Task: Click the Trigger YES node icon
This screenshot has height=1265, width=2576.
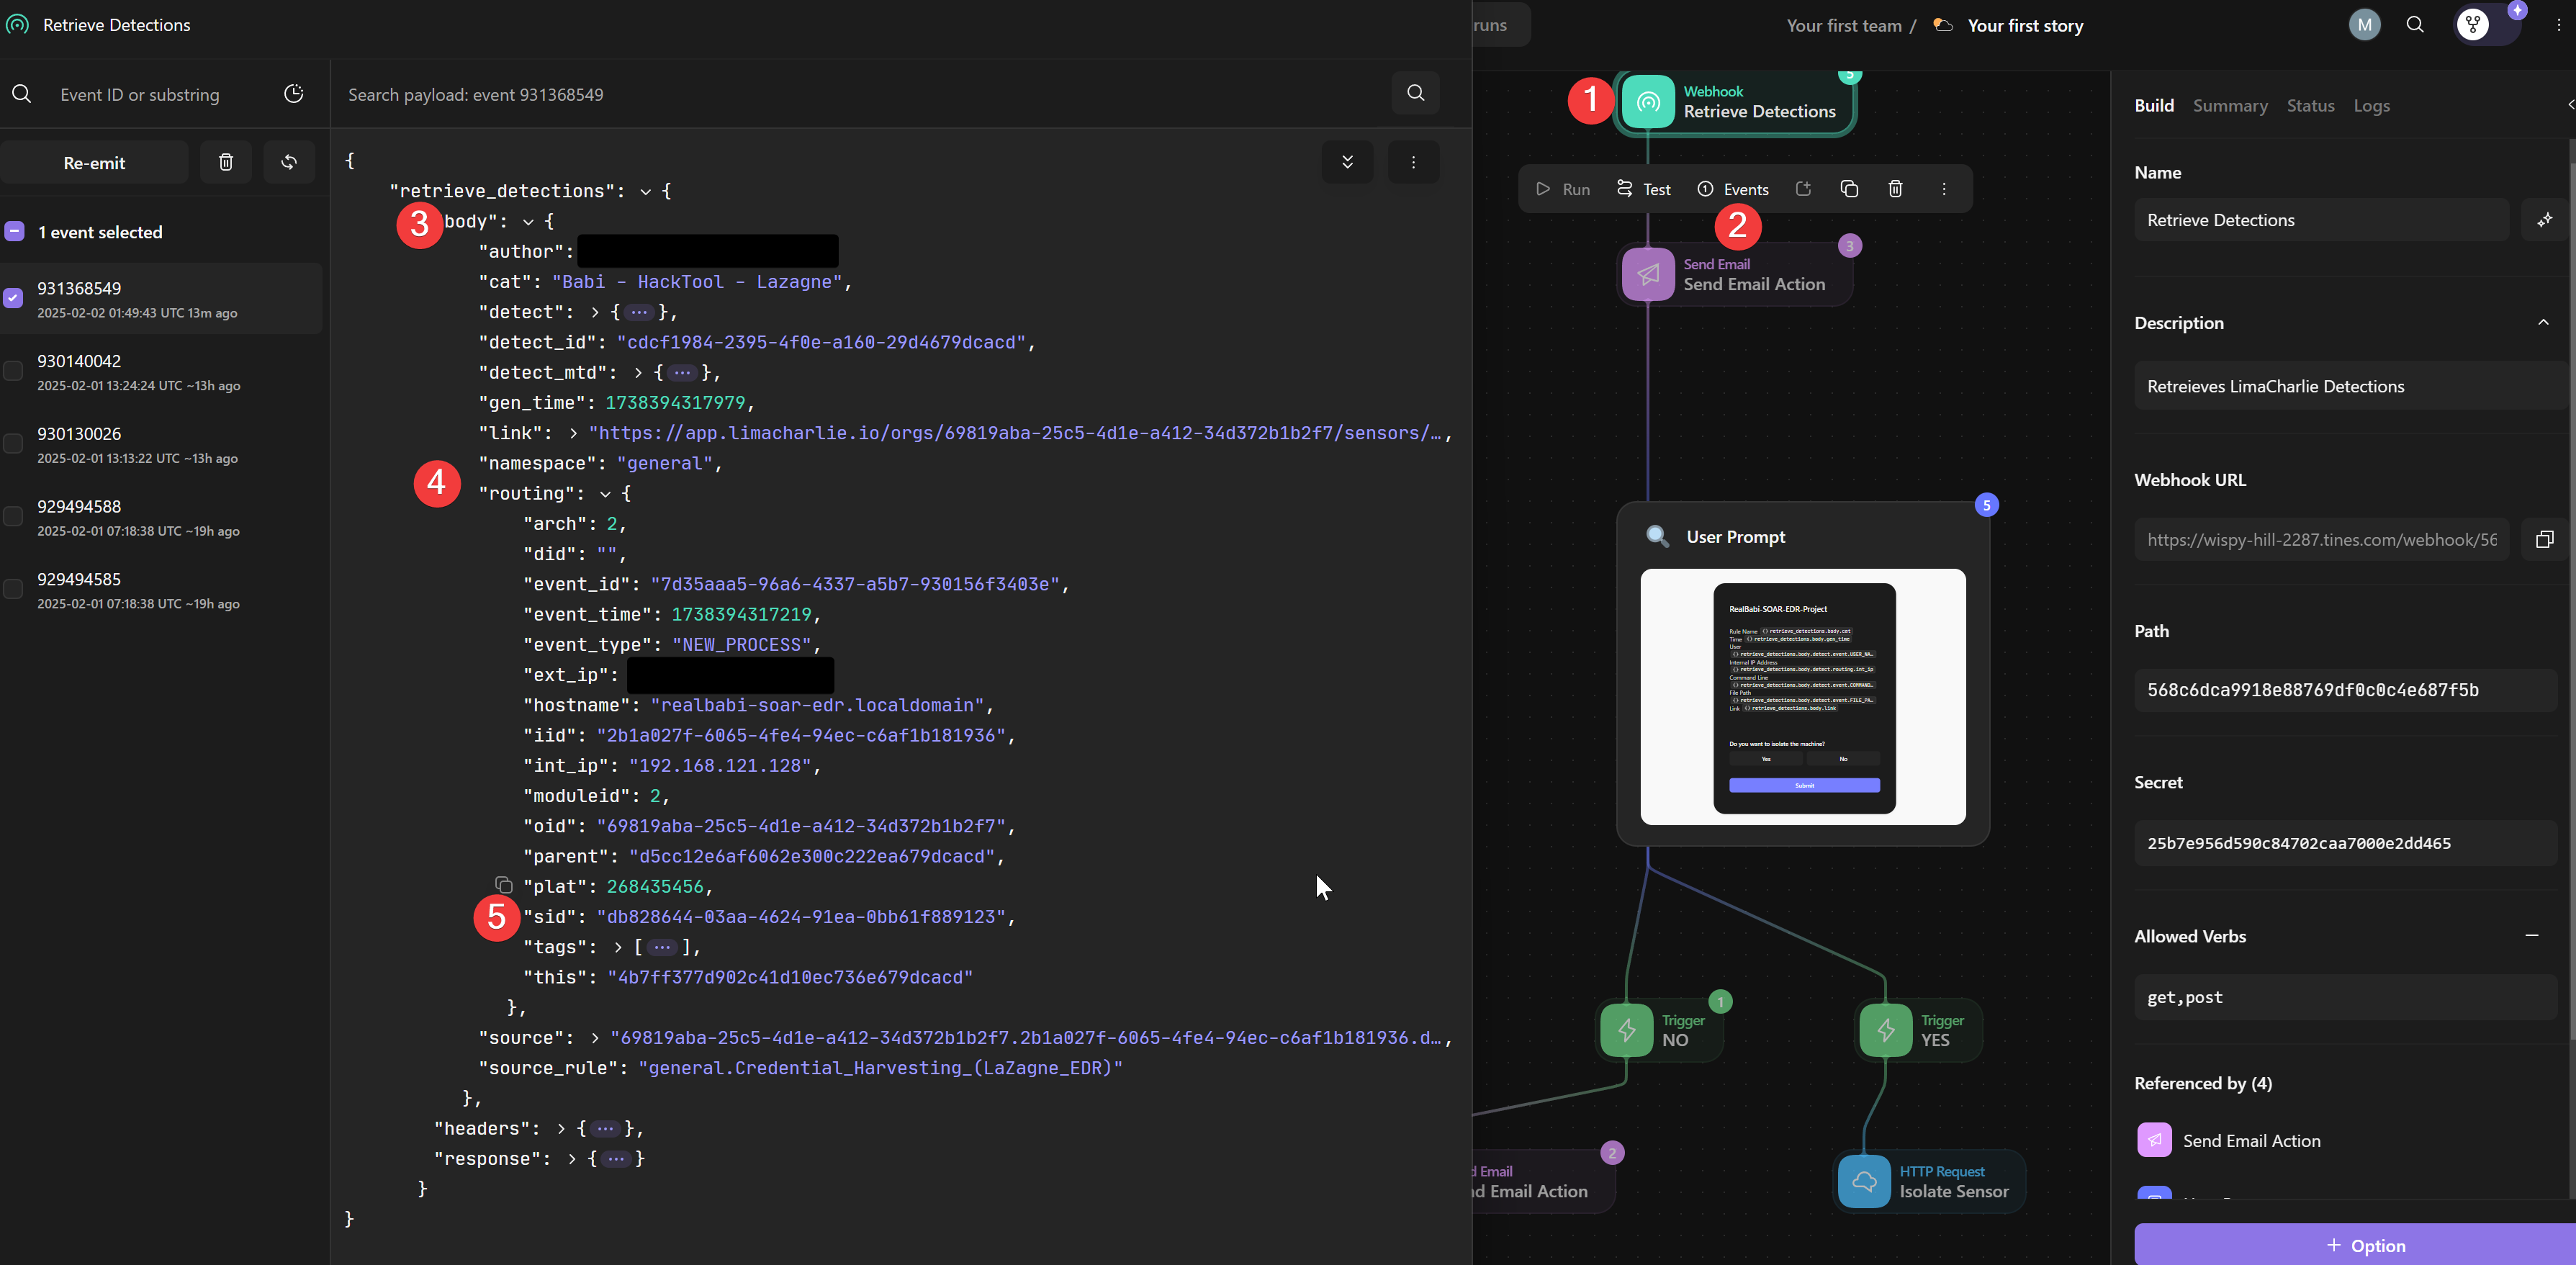Action: coord(1885,1030)
